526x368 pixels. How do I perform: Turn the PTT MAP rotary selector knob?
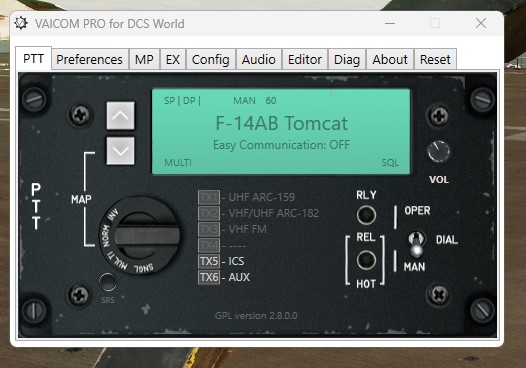[139, 235]
